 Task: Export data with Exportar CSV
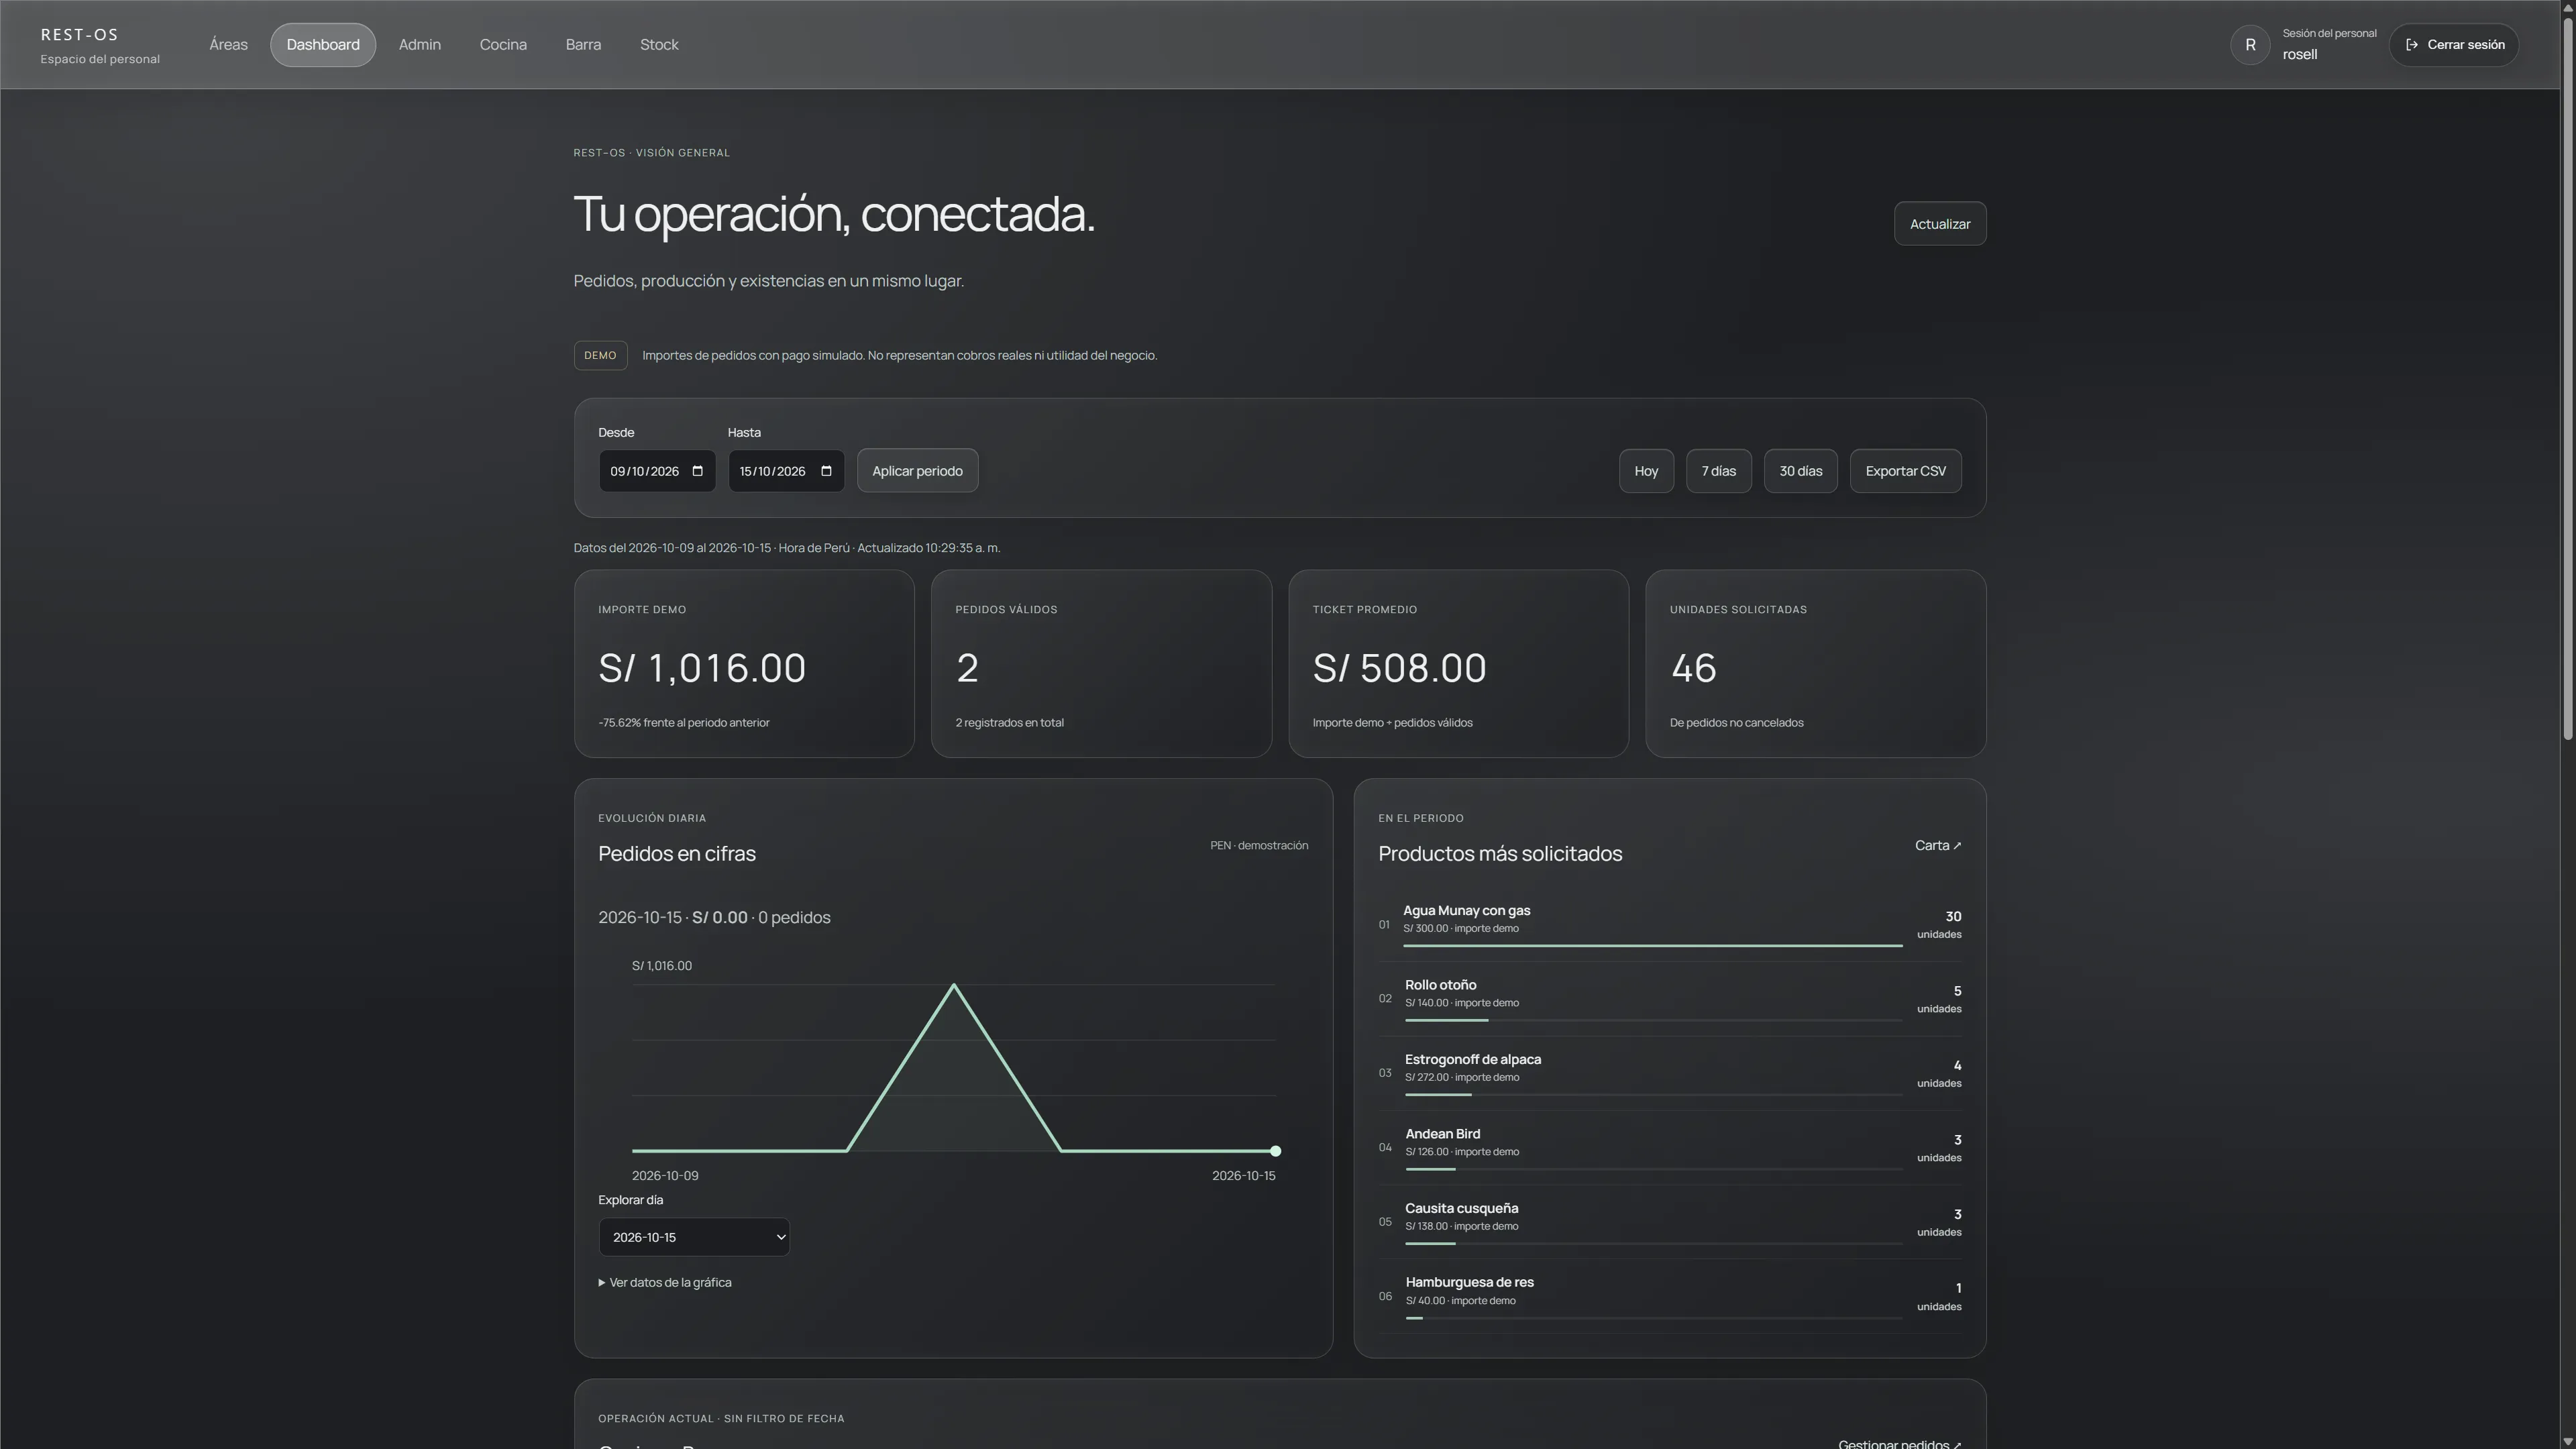(1905, 471)
